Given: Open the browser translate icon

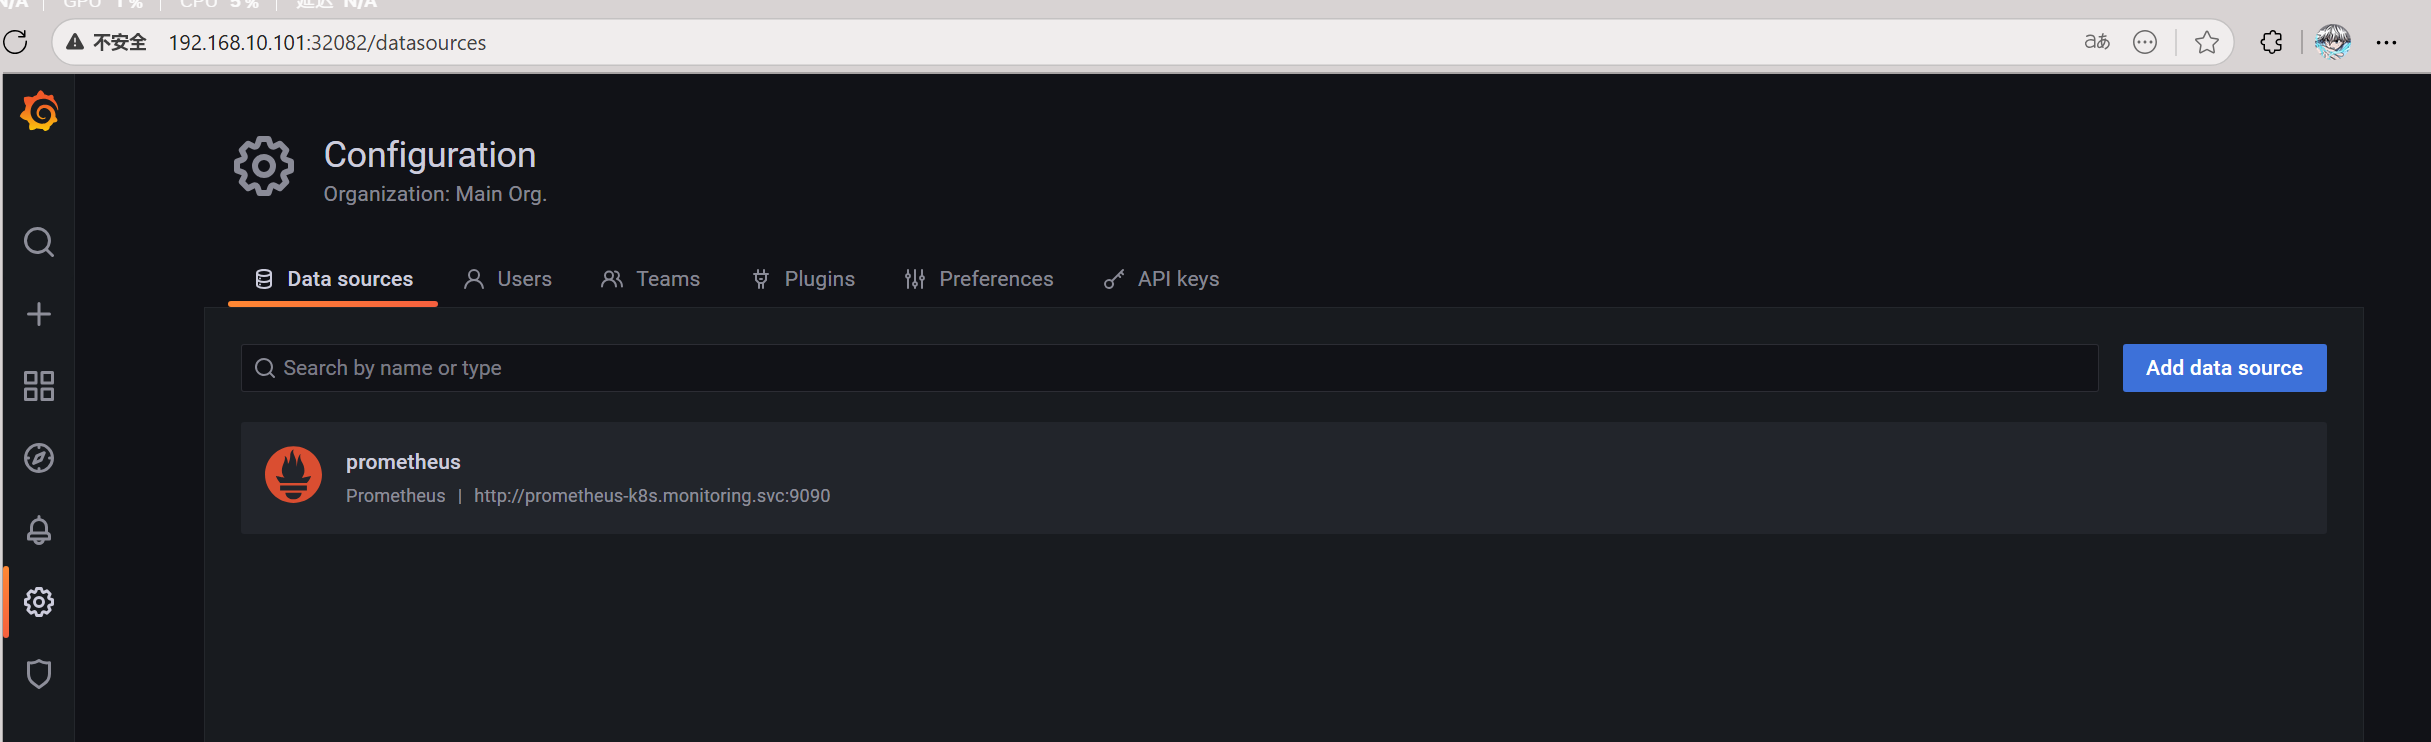Looking at the screenshot, I should click(x=2097, y=42).
